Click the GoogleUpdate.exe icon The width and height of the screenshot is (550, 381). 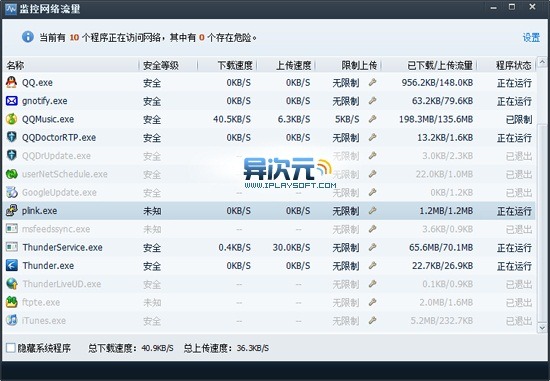pyautogui.click(x=12, y=192)
